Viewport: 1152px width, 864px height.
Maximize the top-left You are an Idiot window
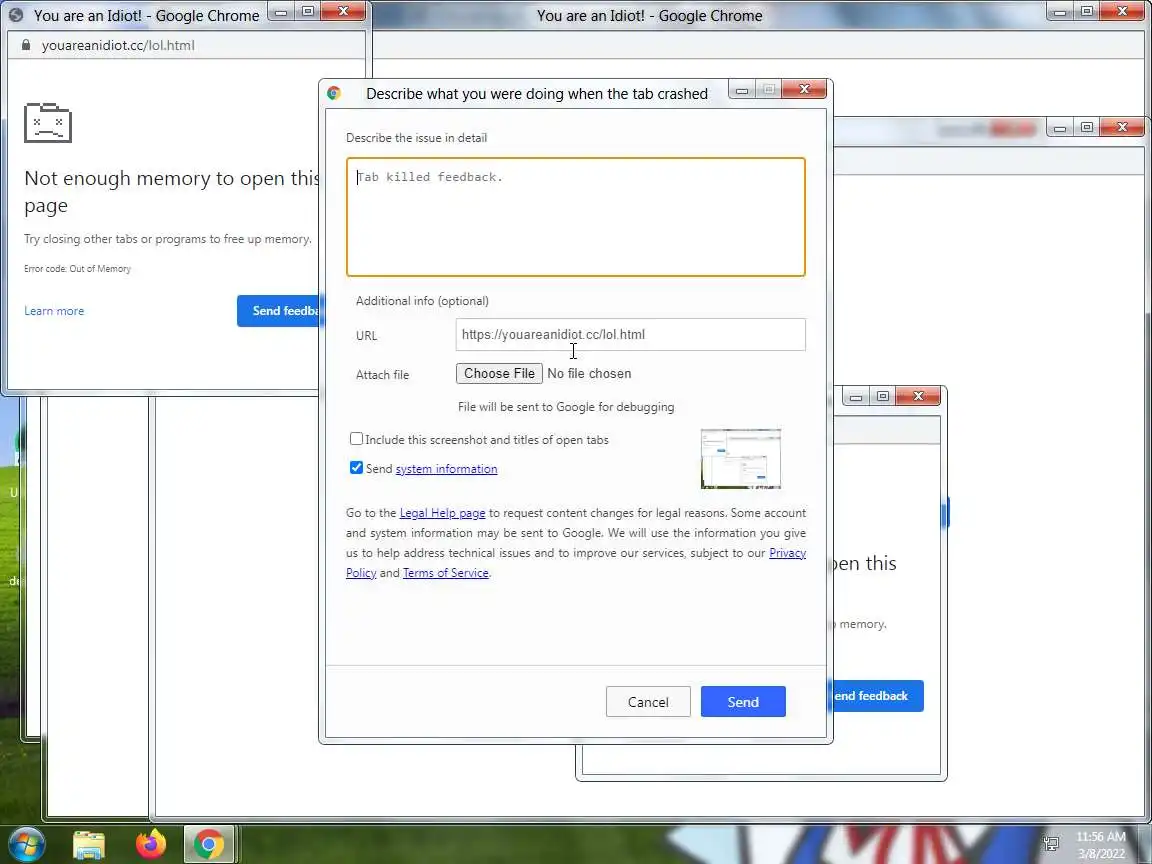pyautogui.click(x=308, y=11)
